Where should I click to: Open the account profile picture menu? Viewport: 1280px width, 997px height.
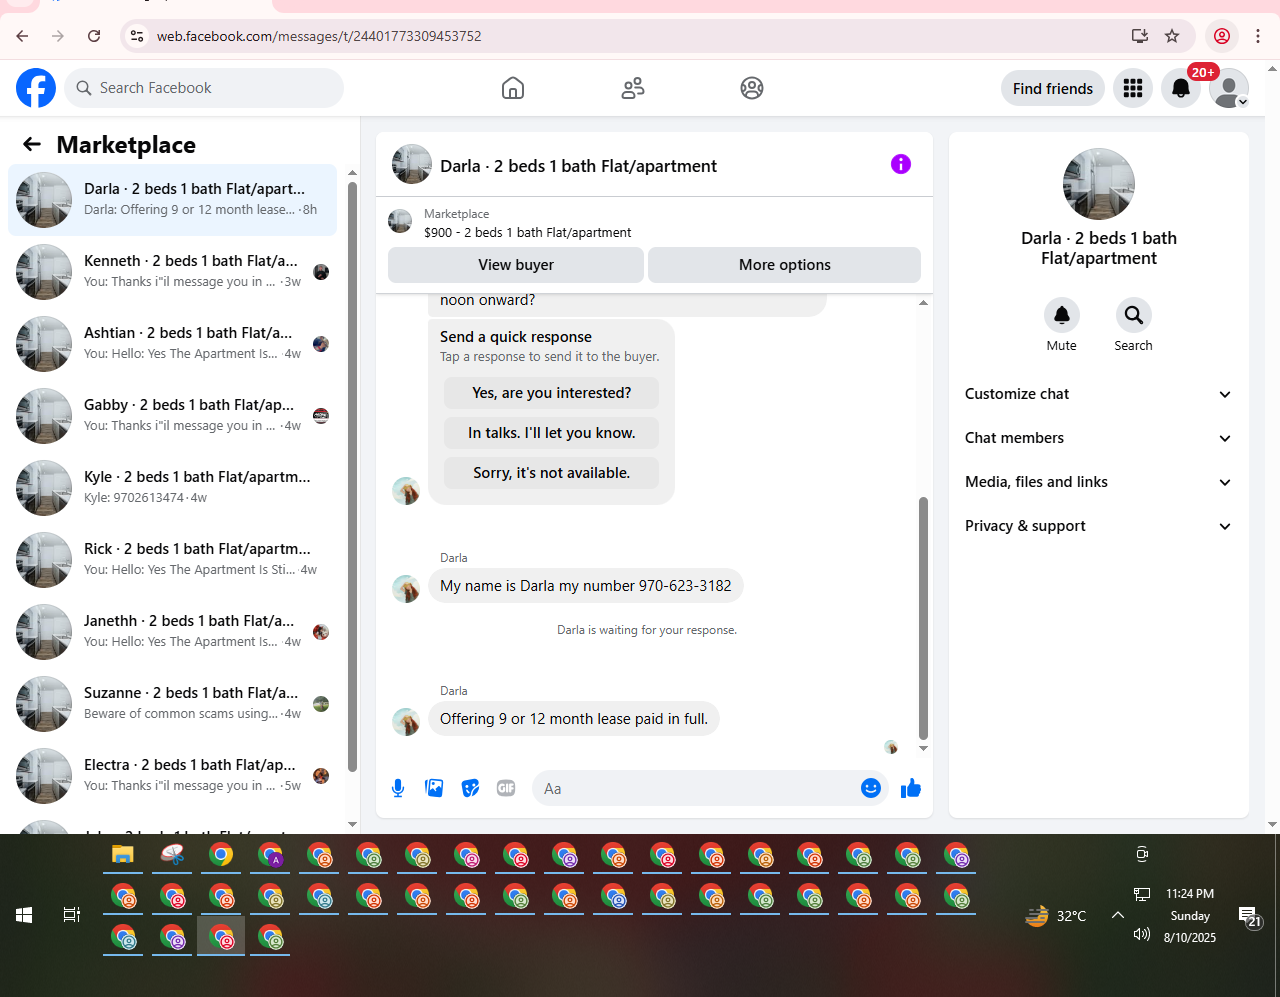pyautogui.click(x=1229, y=88)
